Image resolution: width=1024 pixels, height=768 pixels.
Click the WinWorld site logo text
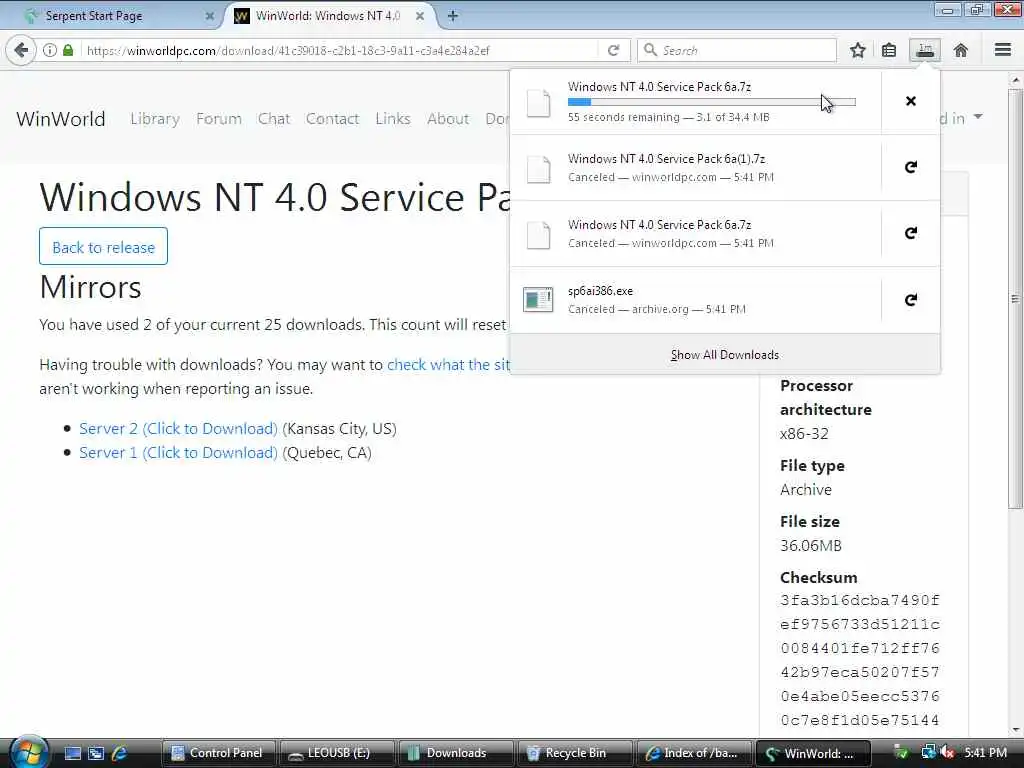click(x=61, y=119)
